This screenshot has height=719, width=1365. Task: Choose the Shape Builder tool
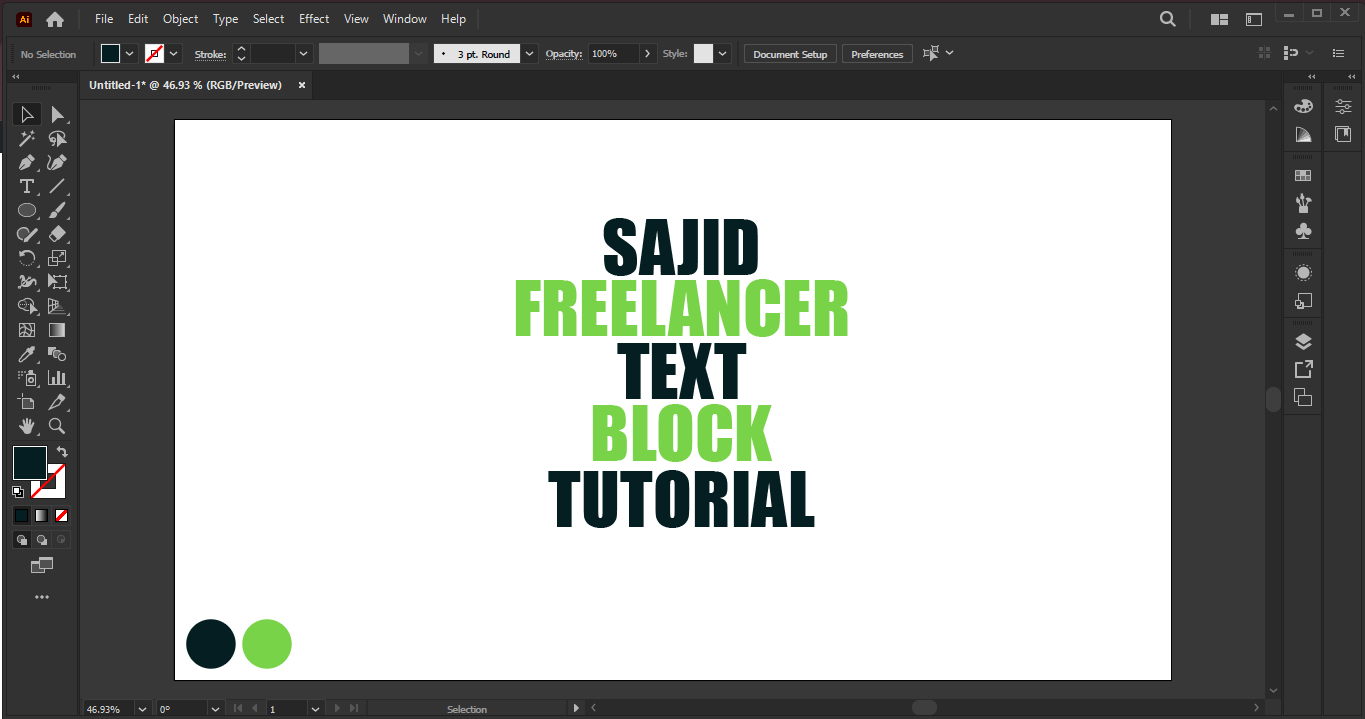pyautogui.click(x=27, y=306)
